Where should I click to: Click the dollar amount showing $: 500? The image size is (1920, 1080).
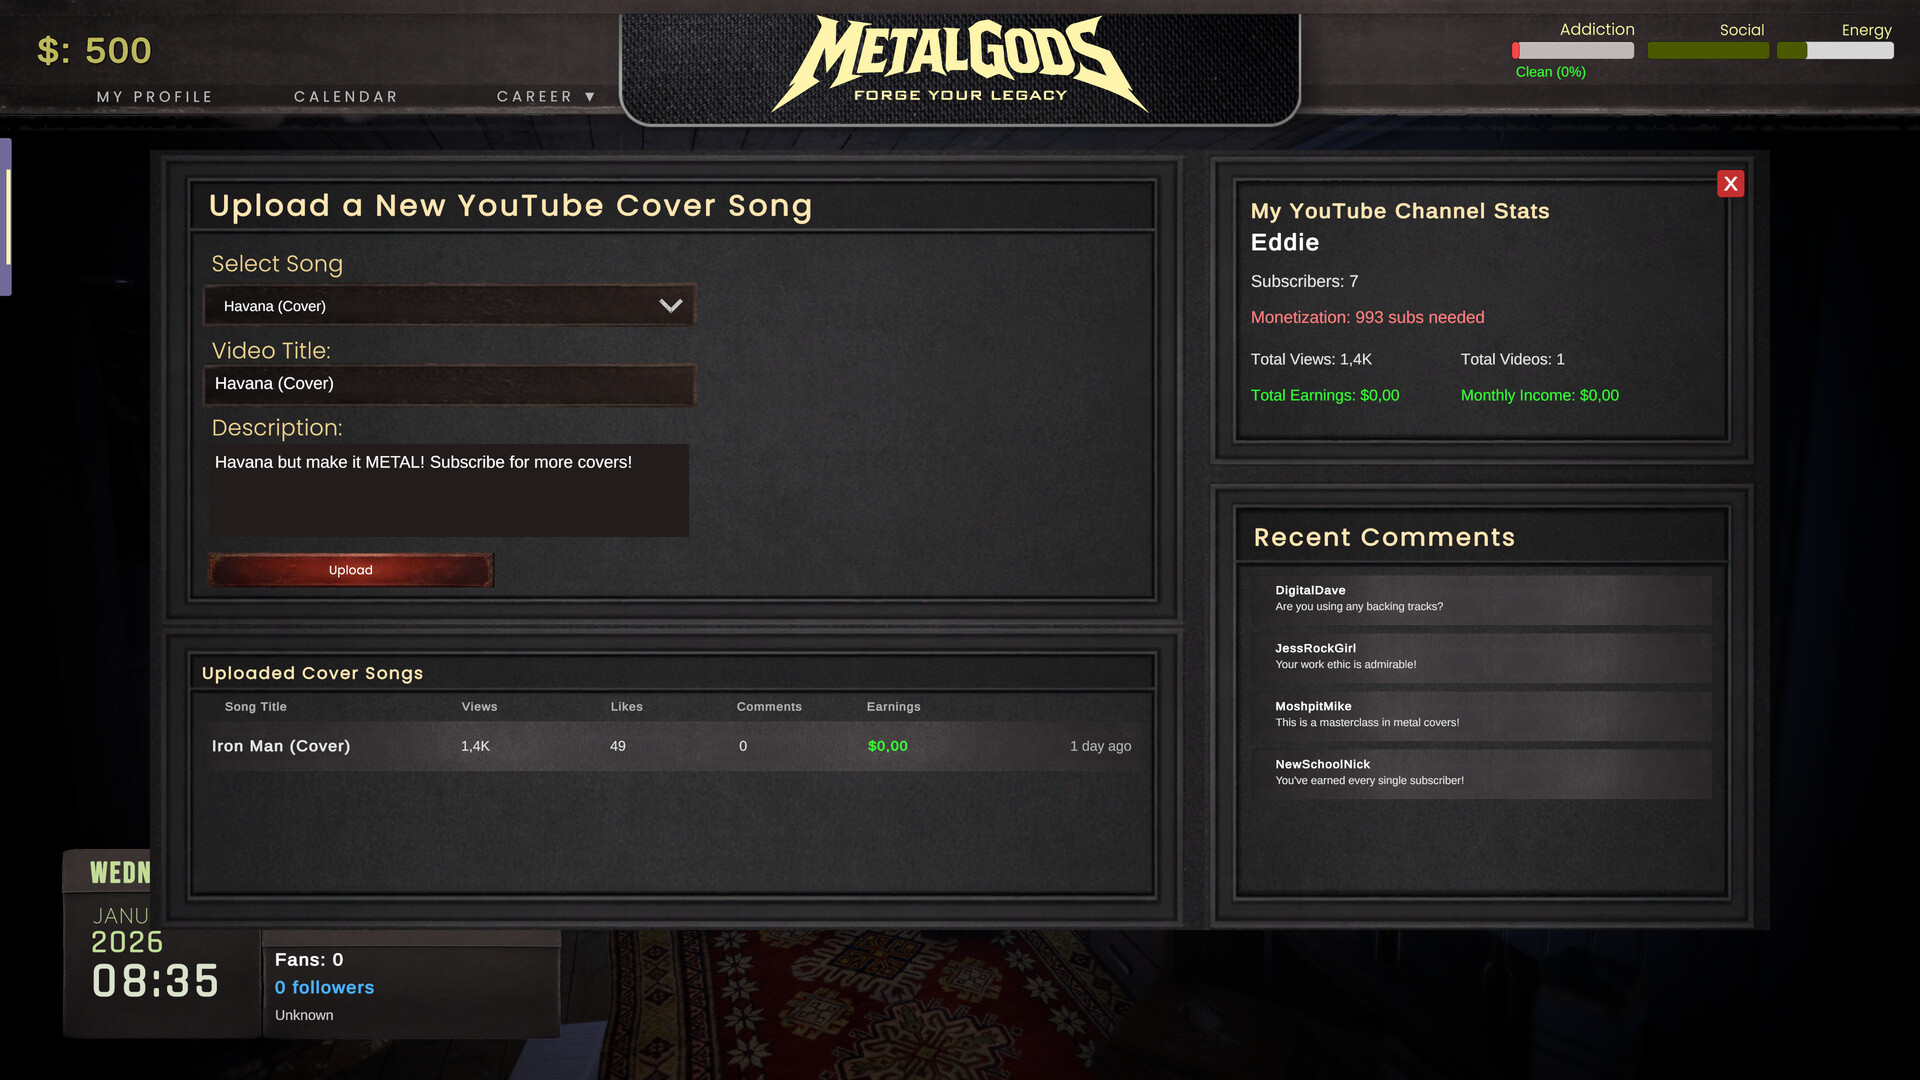point(94,50)
